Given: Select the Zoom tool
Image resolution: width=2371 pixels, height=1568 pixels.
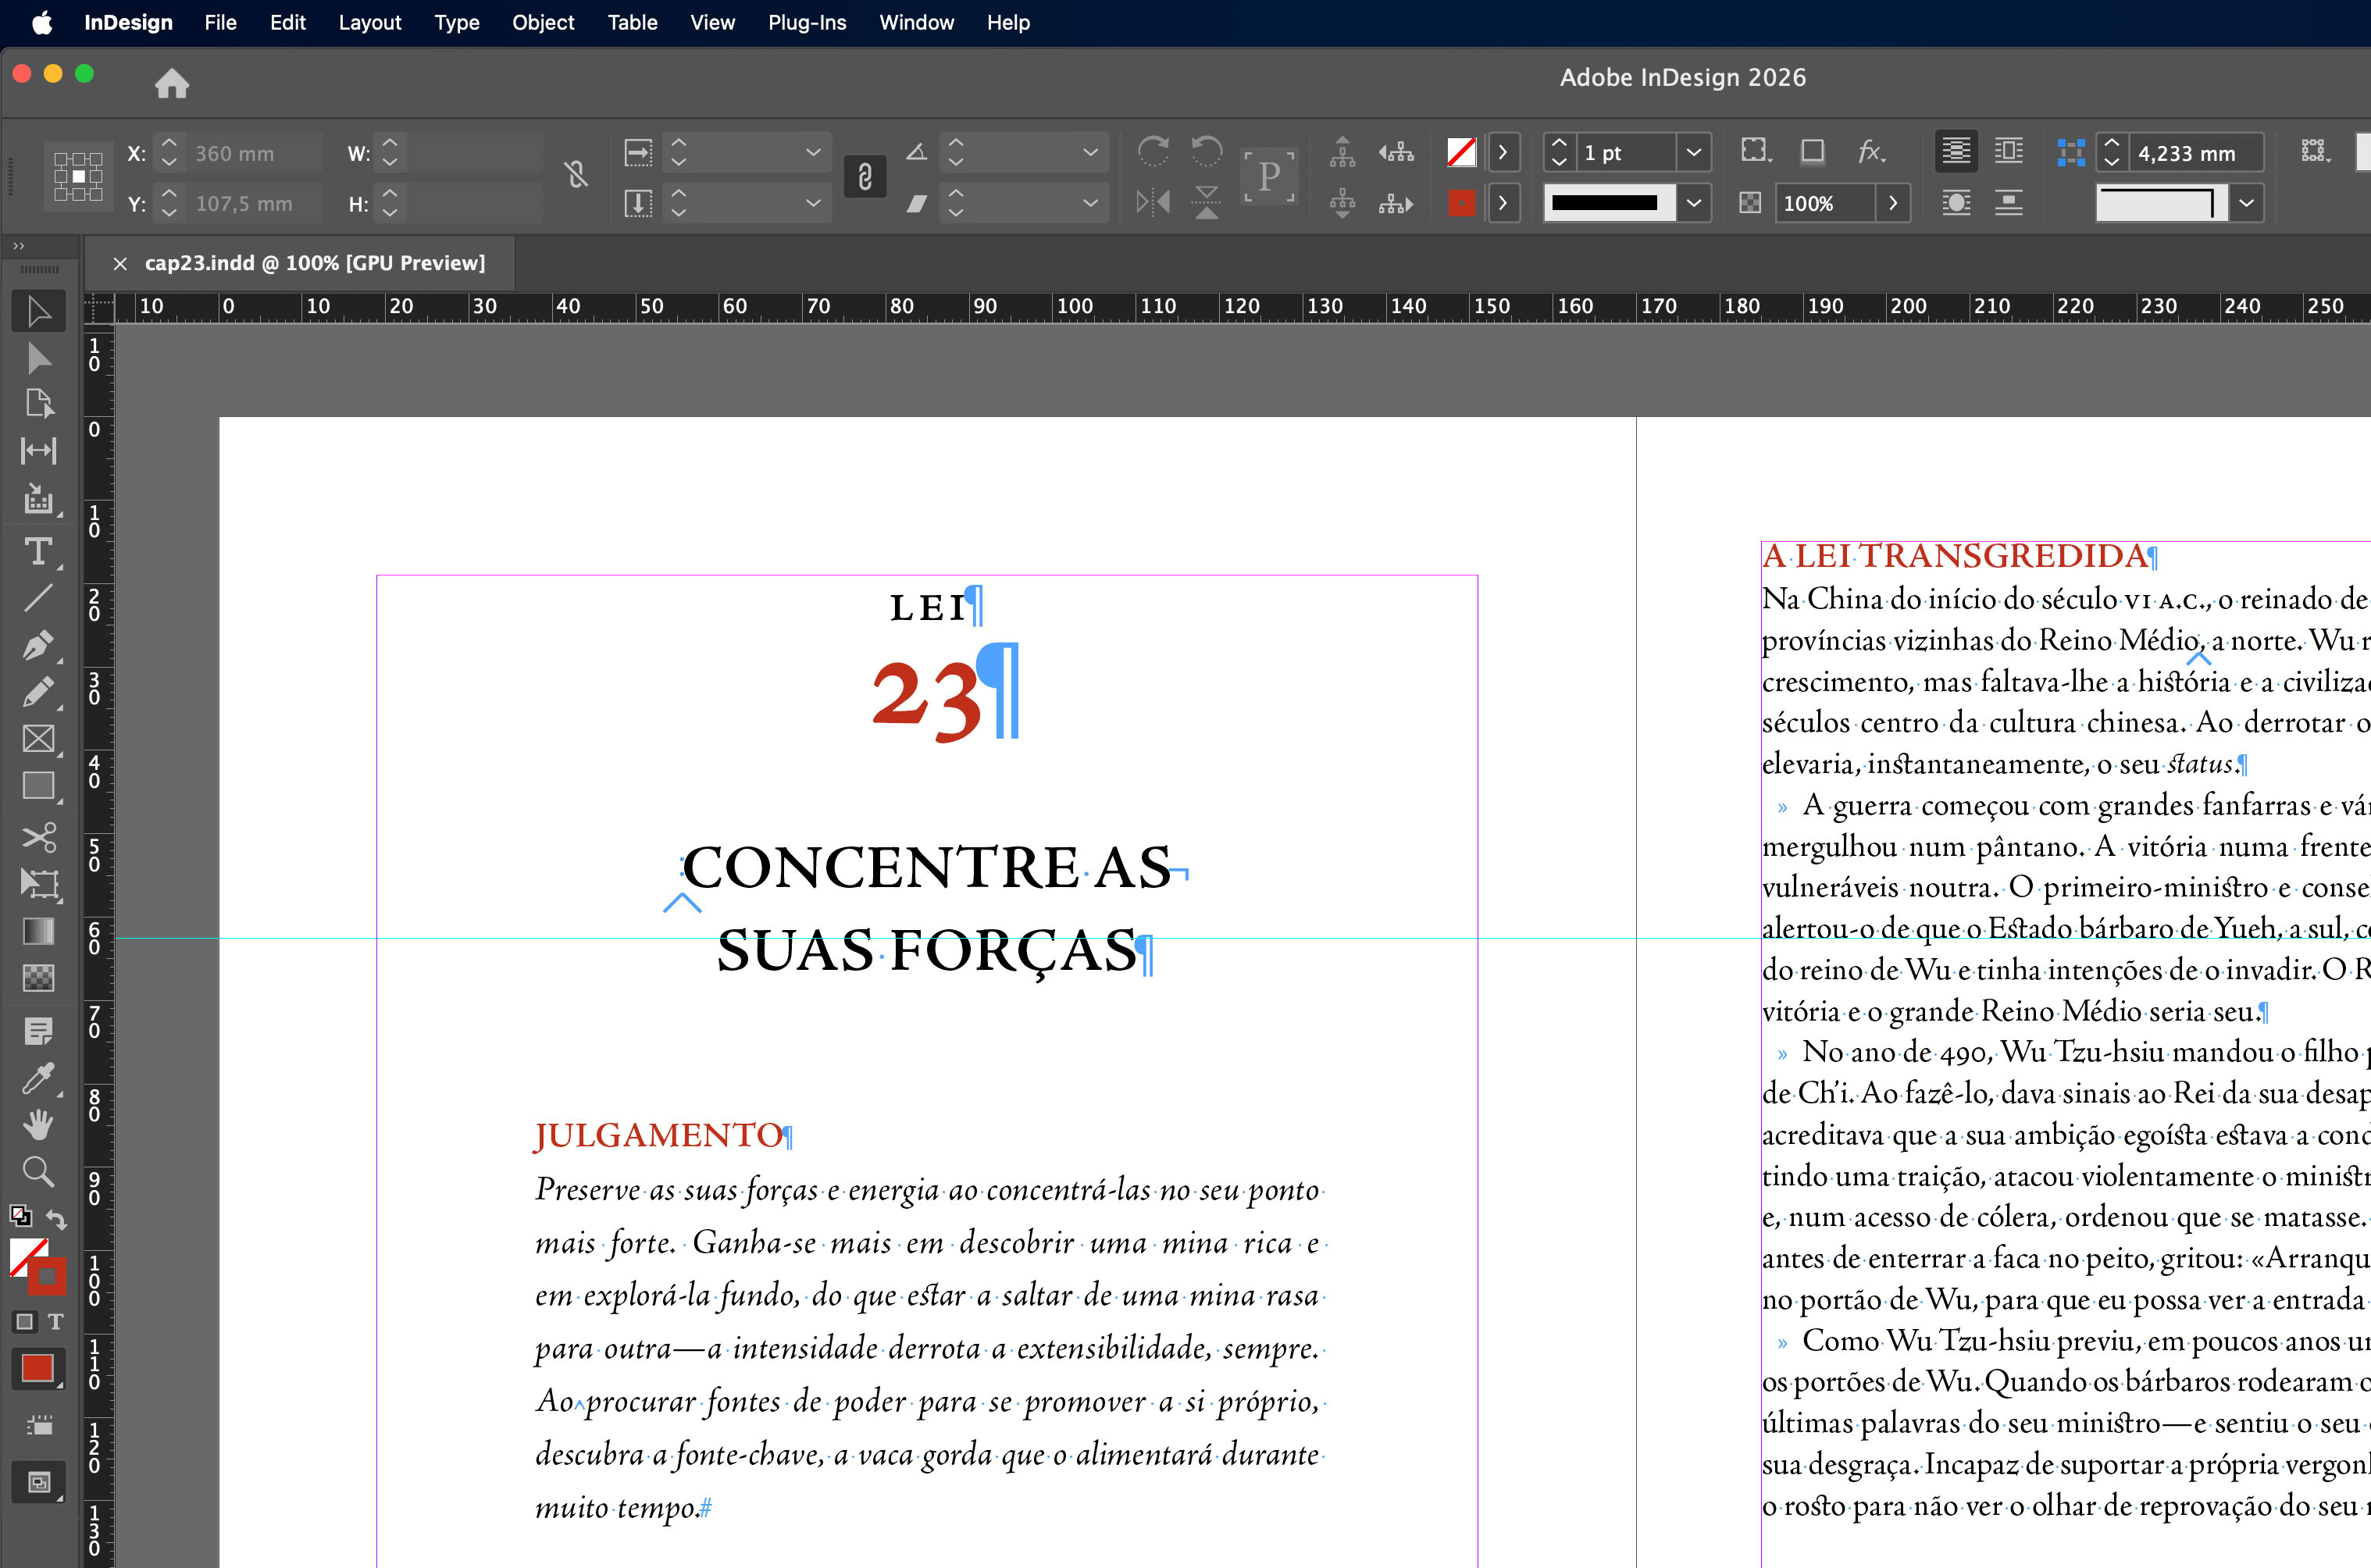Looking at the screenshot, I should tap(38, 1171).
